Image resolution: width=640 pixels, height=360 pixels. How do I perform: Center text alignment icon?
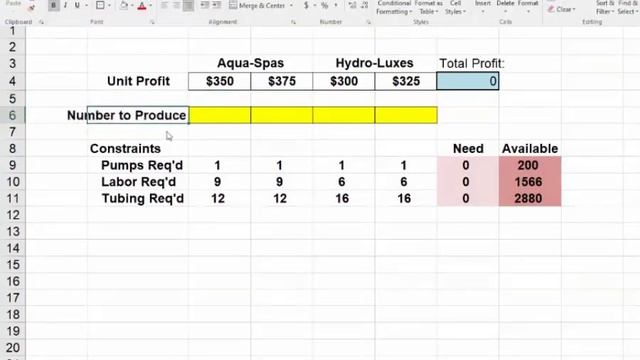click(176, 5)
